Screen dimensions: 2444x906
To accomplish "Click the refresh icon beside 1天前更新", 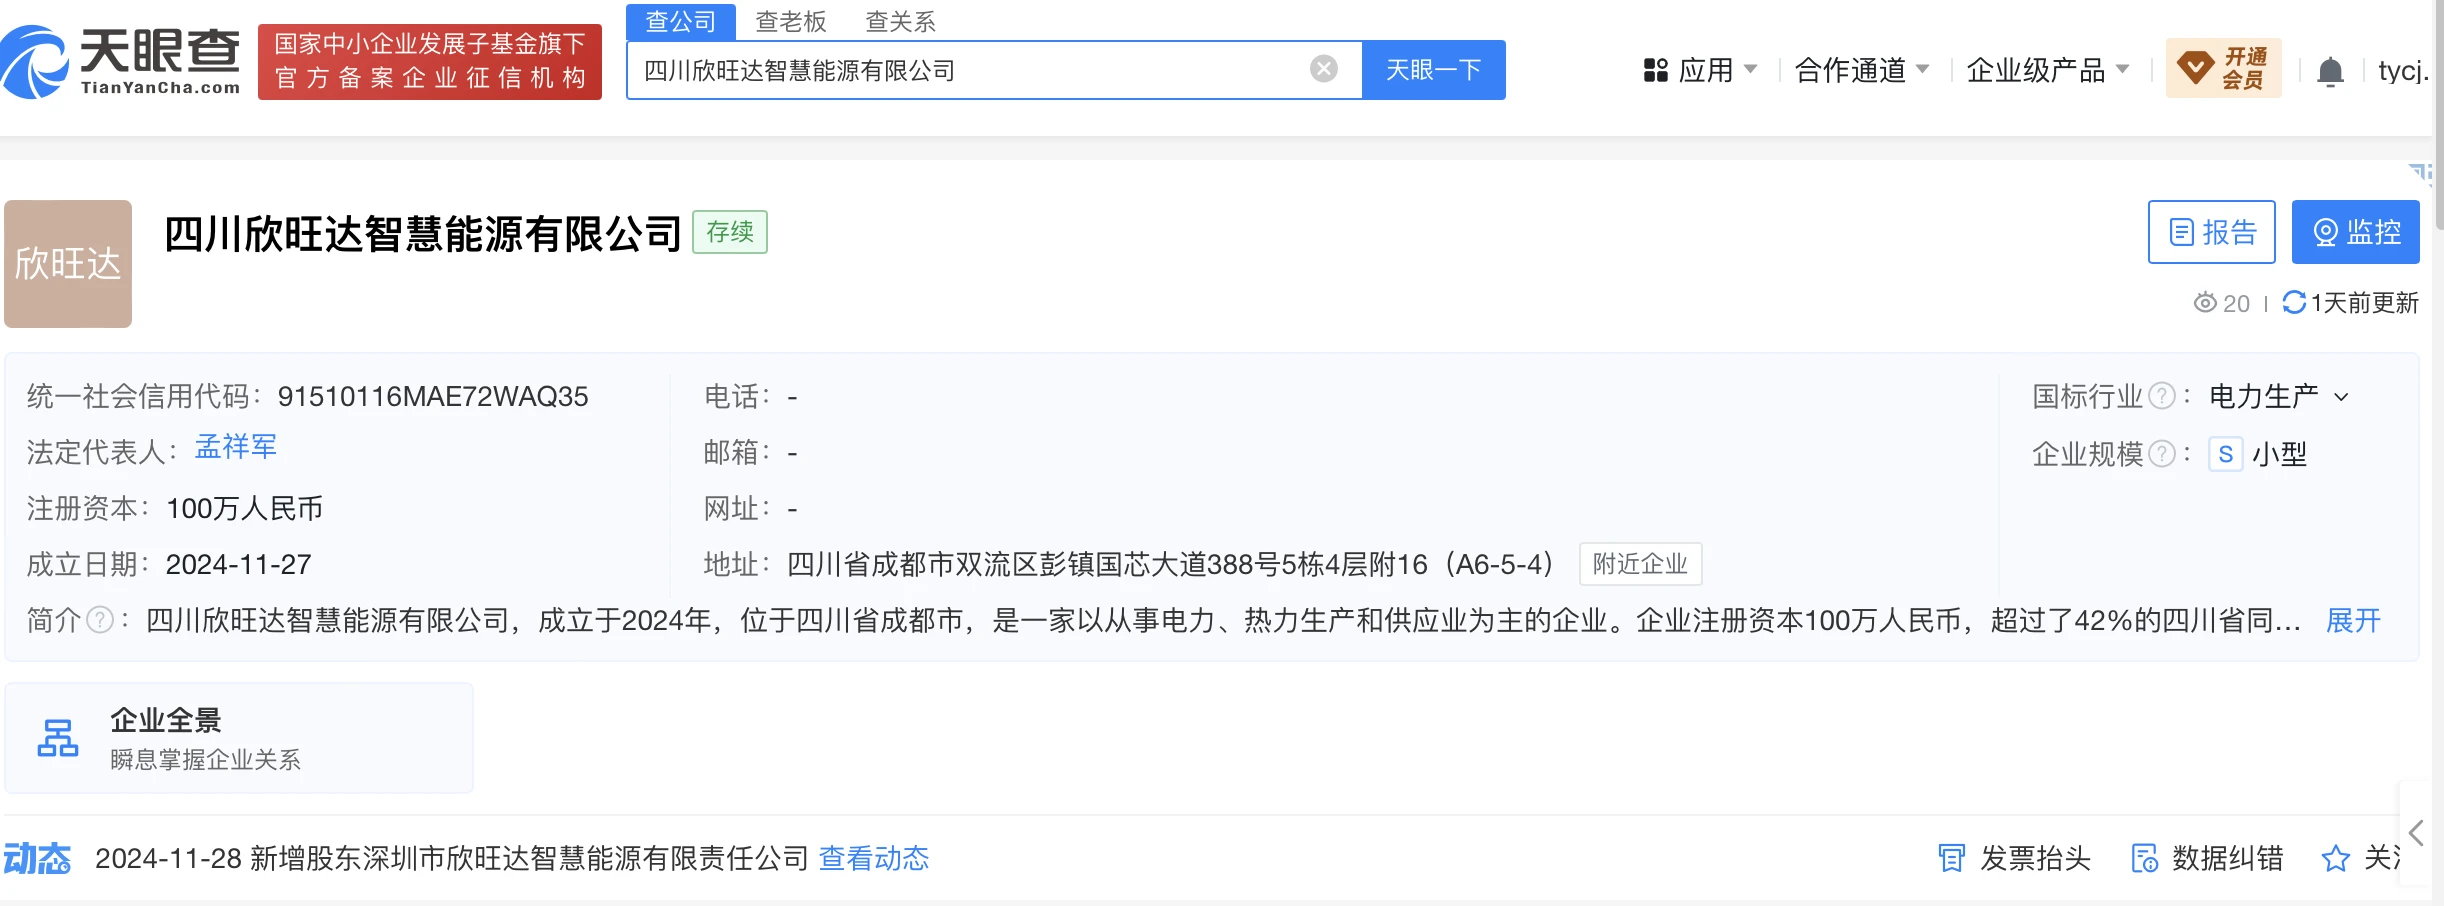I will pyautogui.click(x=2294, y=302).
